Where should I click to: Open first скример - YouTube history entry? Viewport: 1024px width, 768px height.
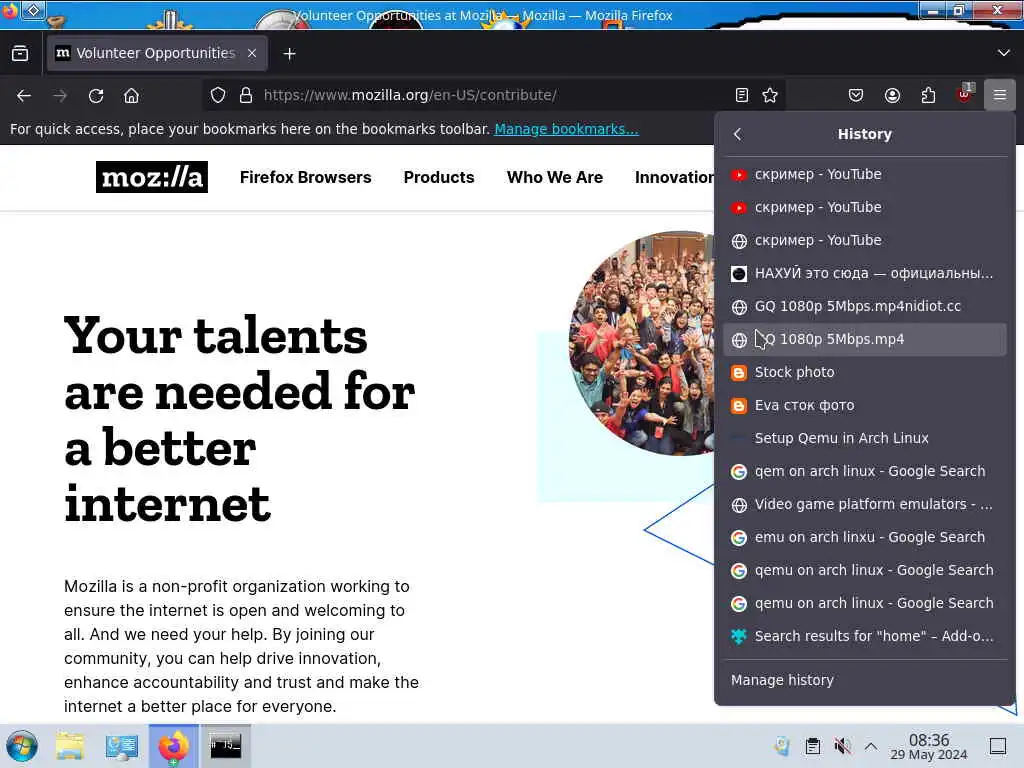tap(865, 174)
